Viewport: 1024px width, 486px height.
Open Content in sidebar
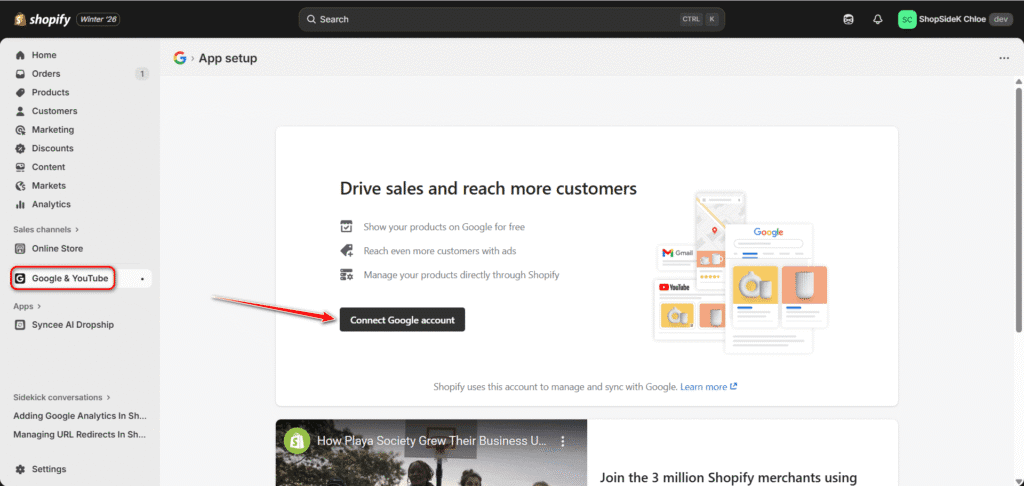tap(48, 167)
